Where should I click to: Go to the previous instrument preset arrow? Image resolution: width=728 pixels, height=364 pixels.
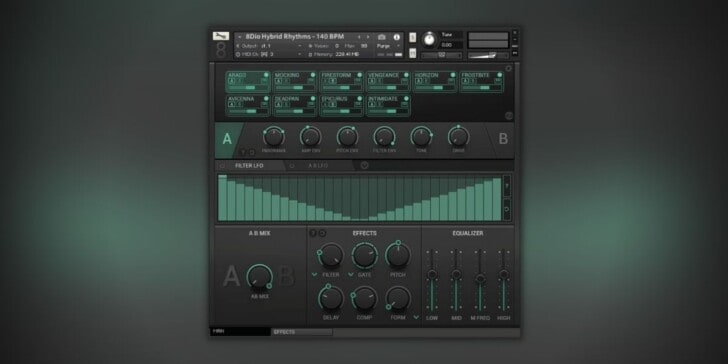tap(358, 37)
